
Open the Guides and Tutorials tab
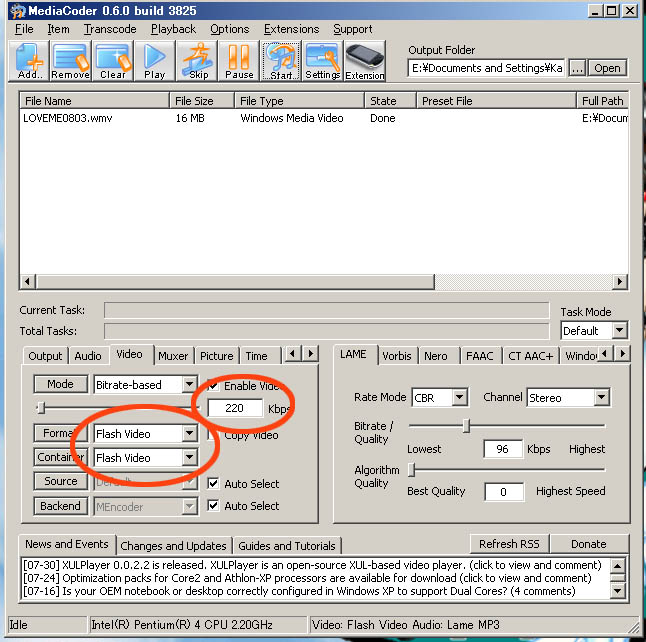287,546
